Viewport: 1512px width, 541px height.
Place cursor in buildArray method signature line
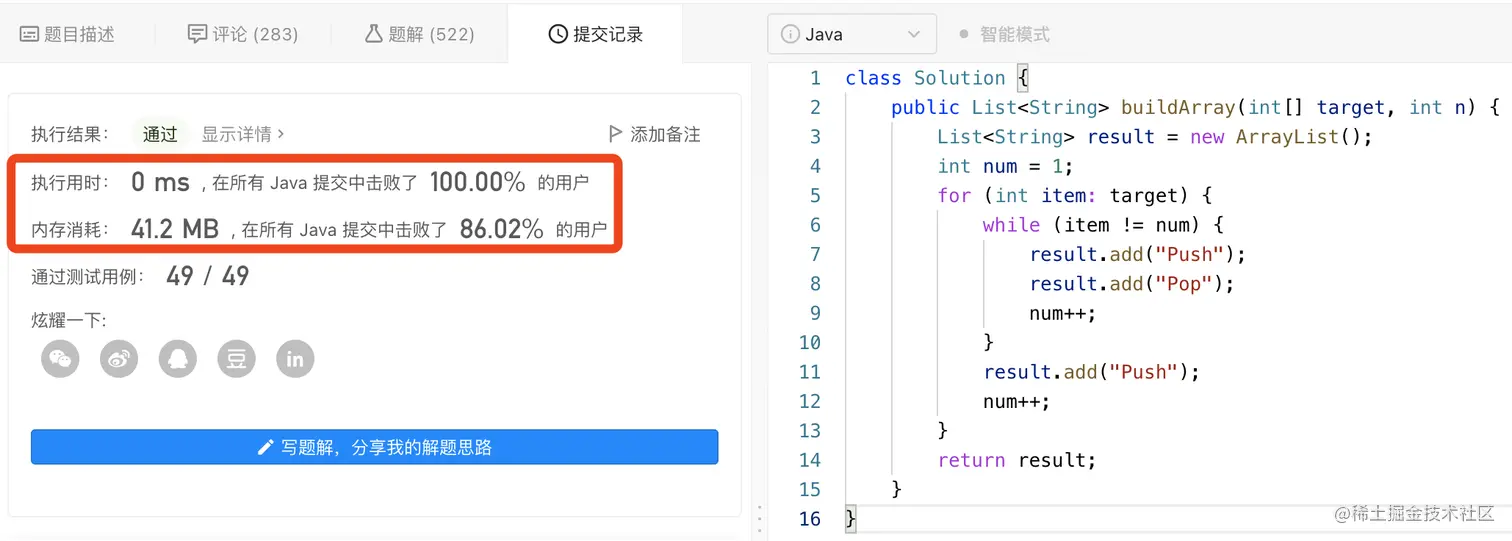click(1195, 107)
